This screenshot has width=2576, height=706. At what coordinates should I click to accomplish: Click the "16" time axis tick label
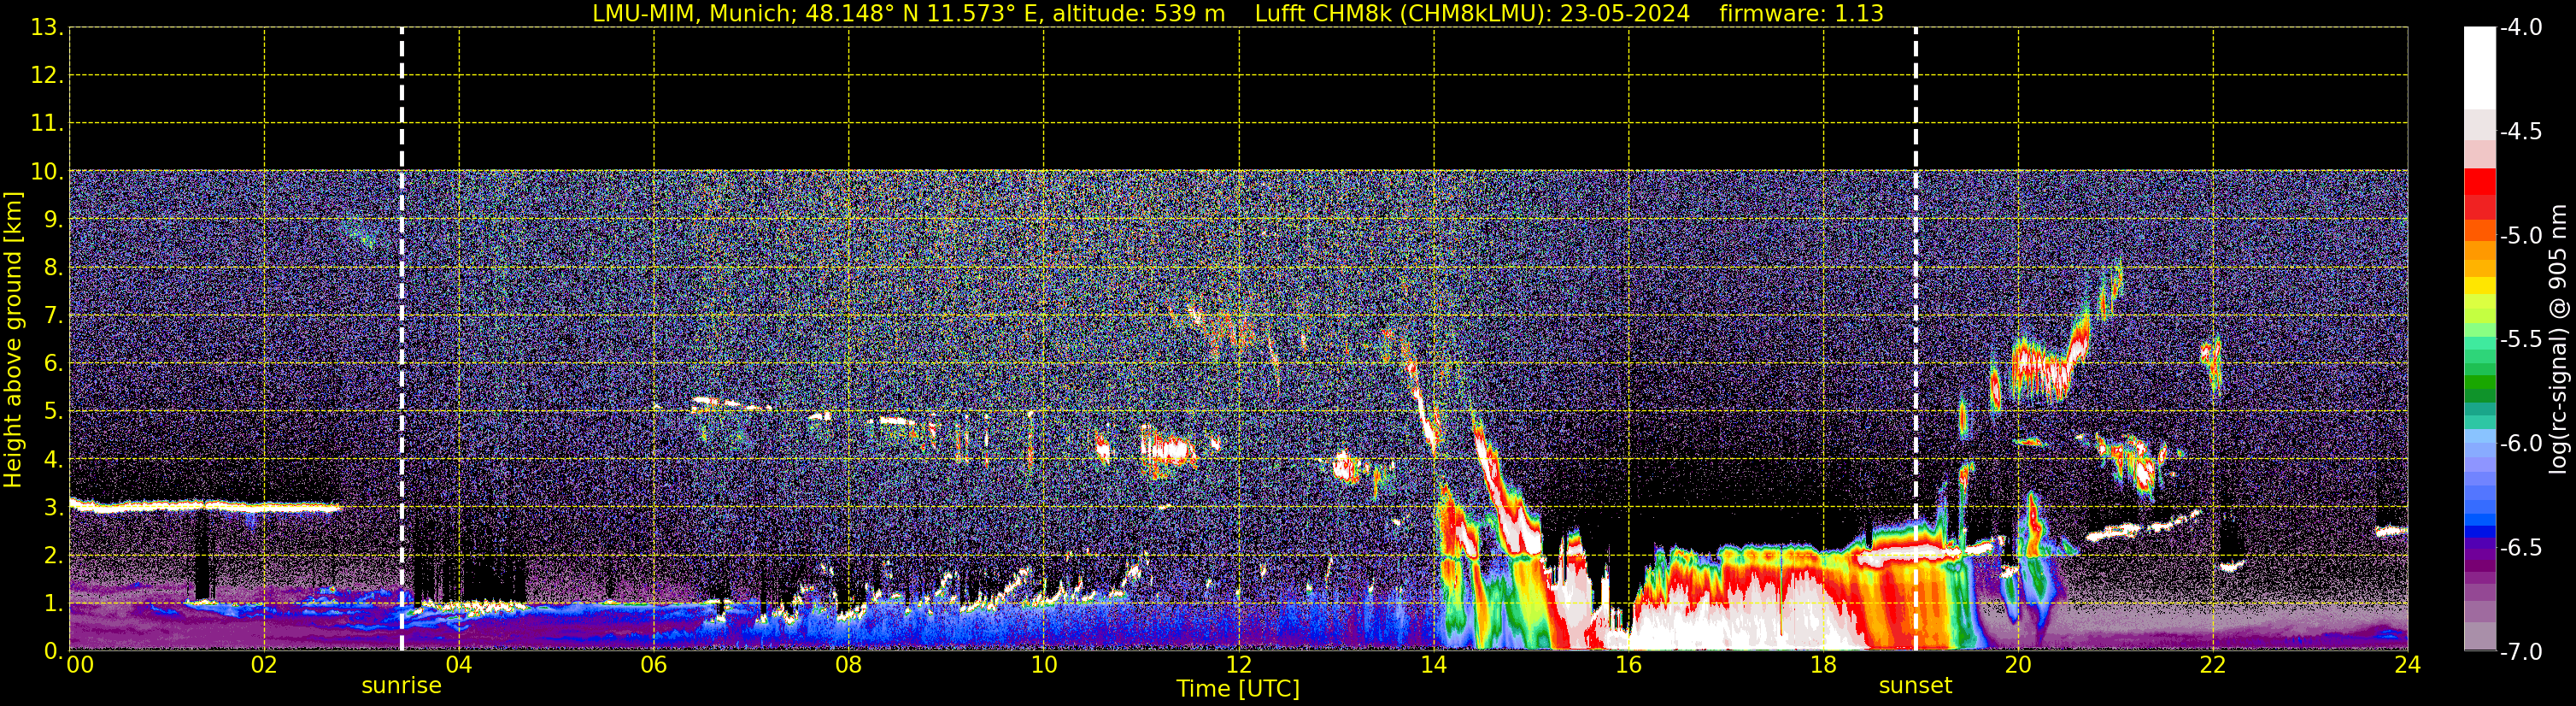click(x=1628, y=665)
